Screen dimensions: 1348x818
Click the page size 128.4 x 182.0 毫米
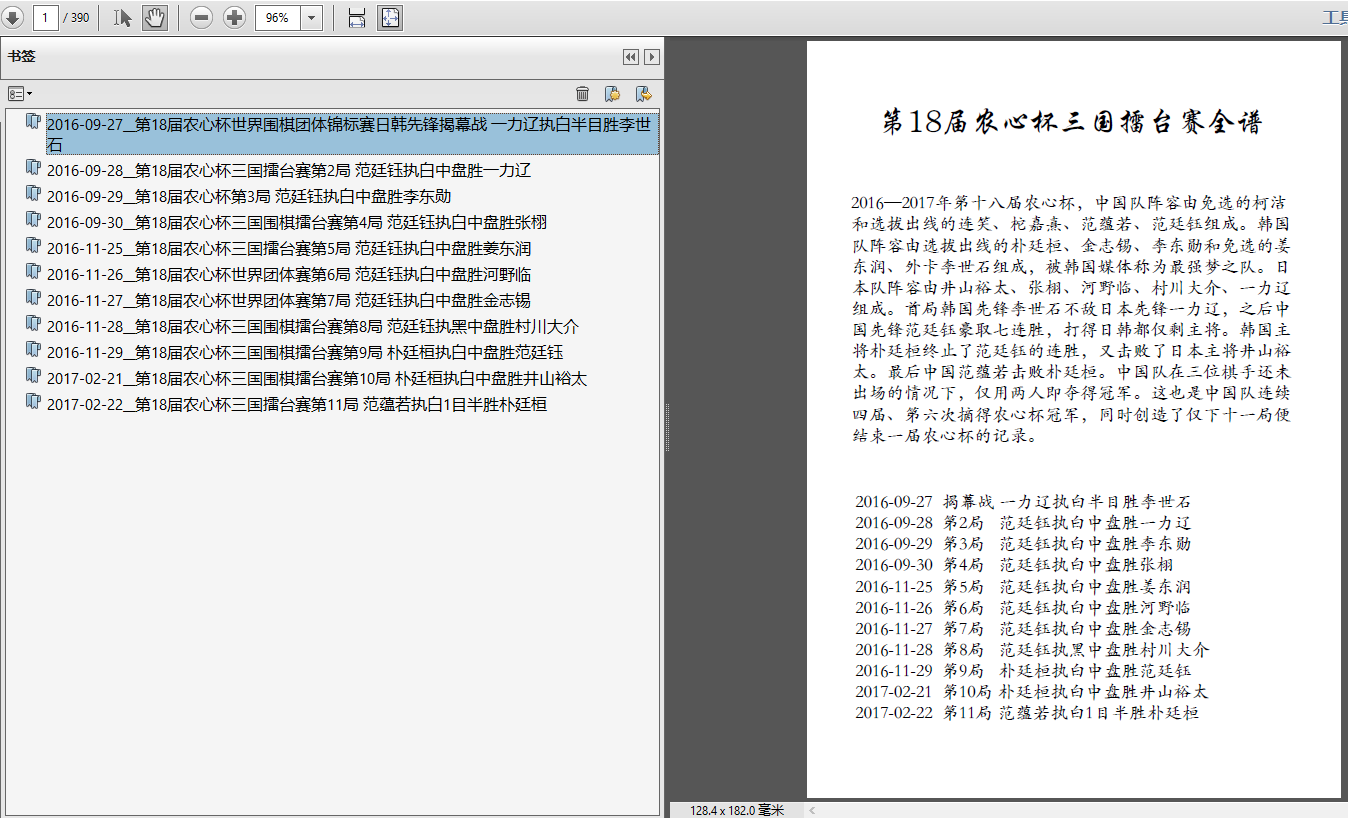coord(737,810)
